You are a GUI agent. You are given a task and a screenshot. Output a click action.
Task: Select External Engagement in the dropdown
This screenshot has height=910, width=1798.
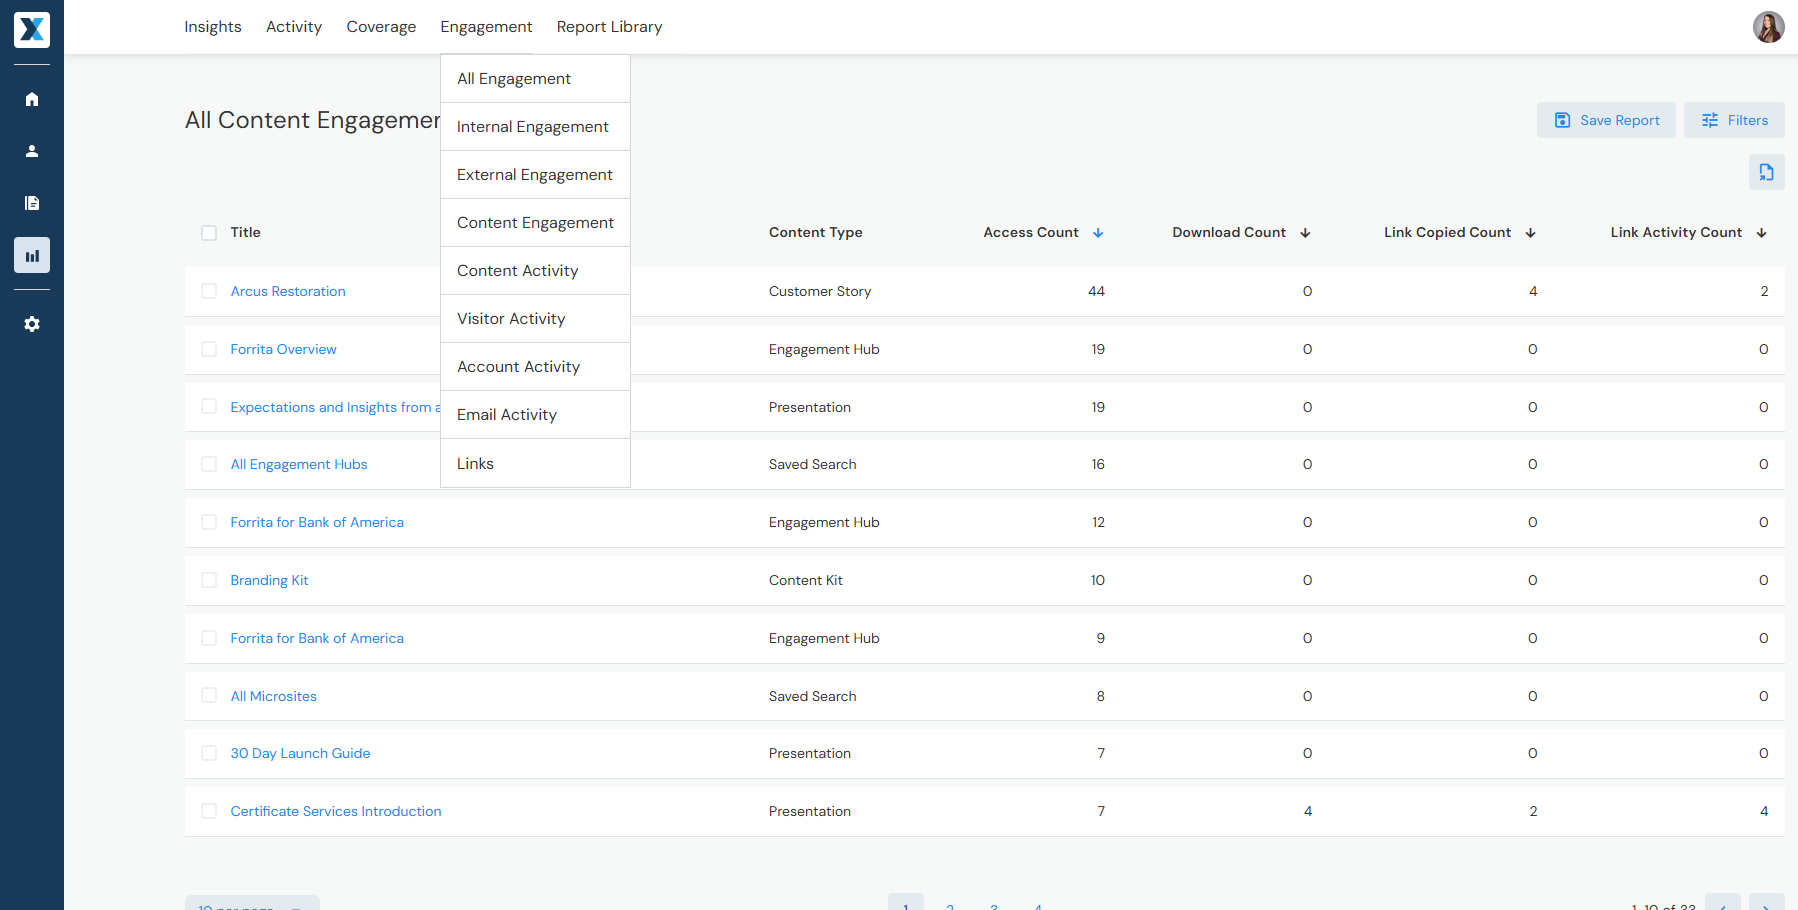point(535,175)
